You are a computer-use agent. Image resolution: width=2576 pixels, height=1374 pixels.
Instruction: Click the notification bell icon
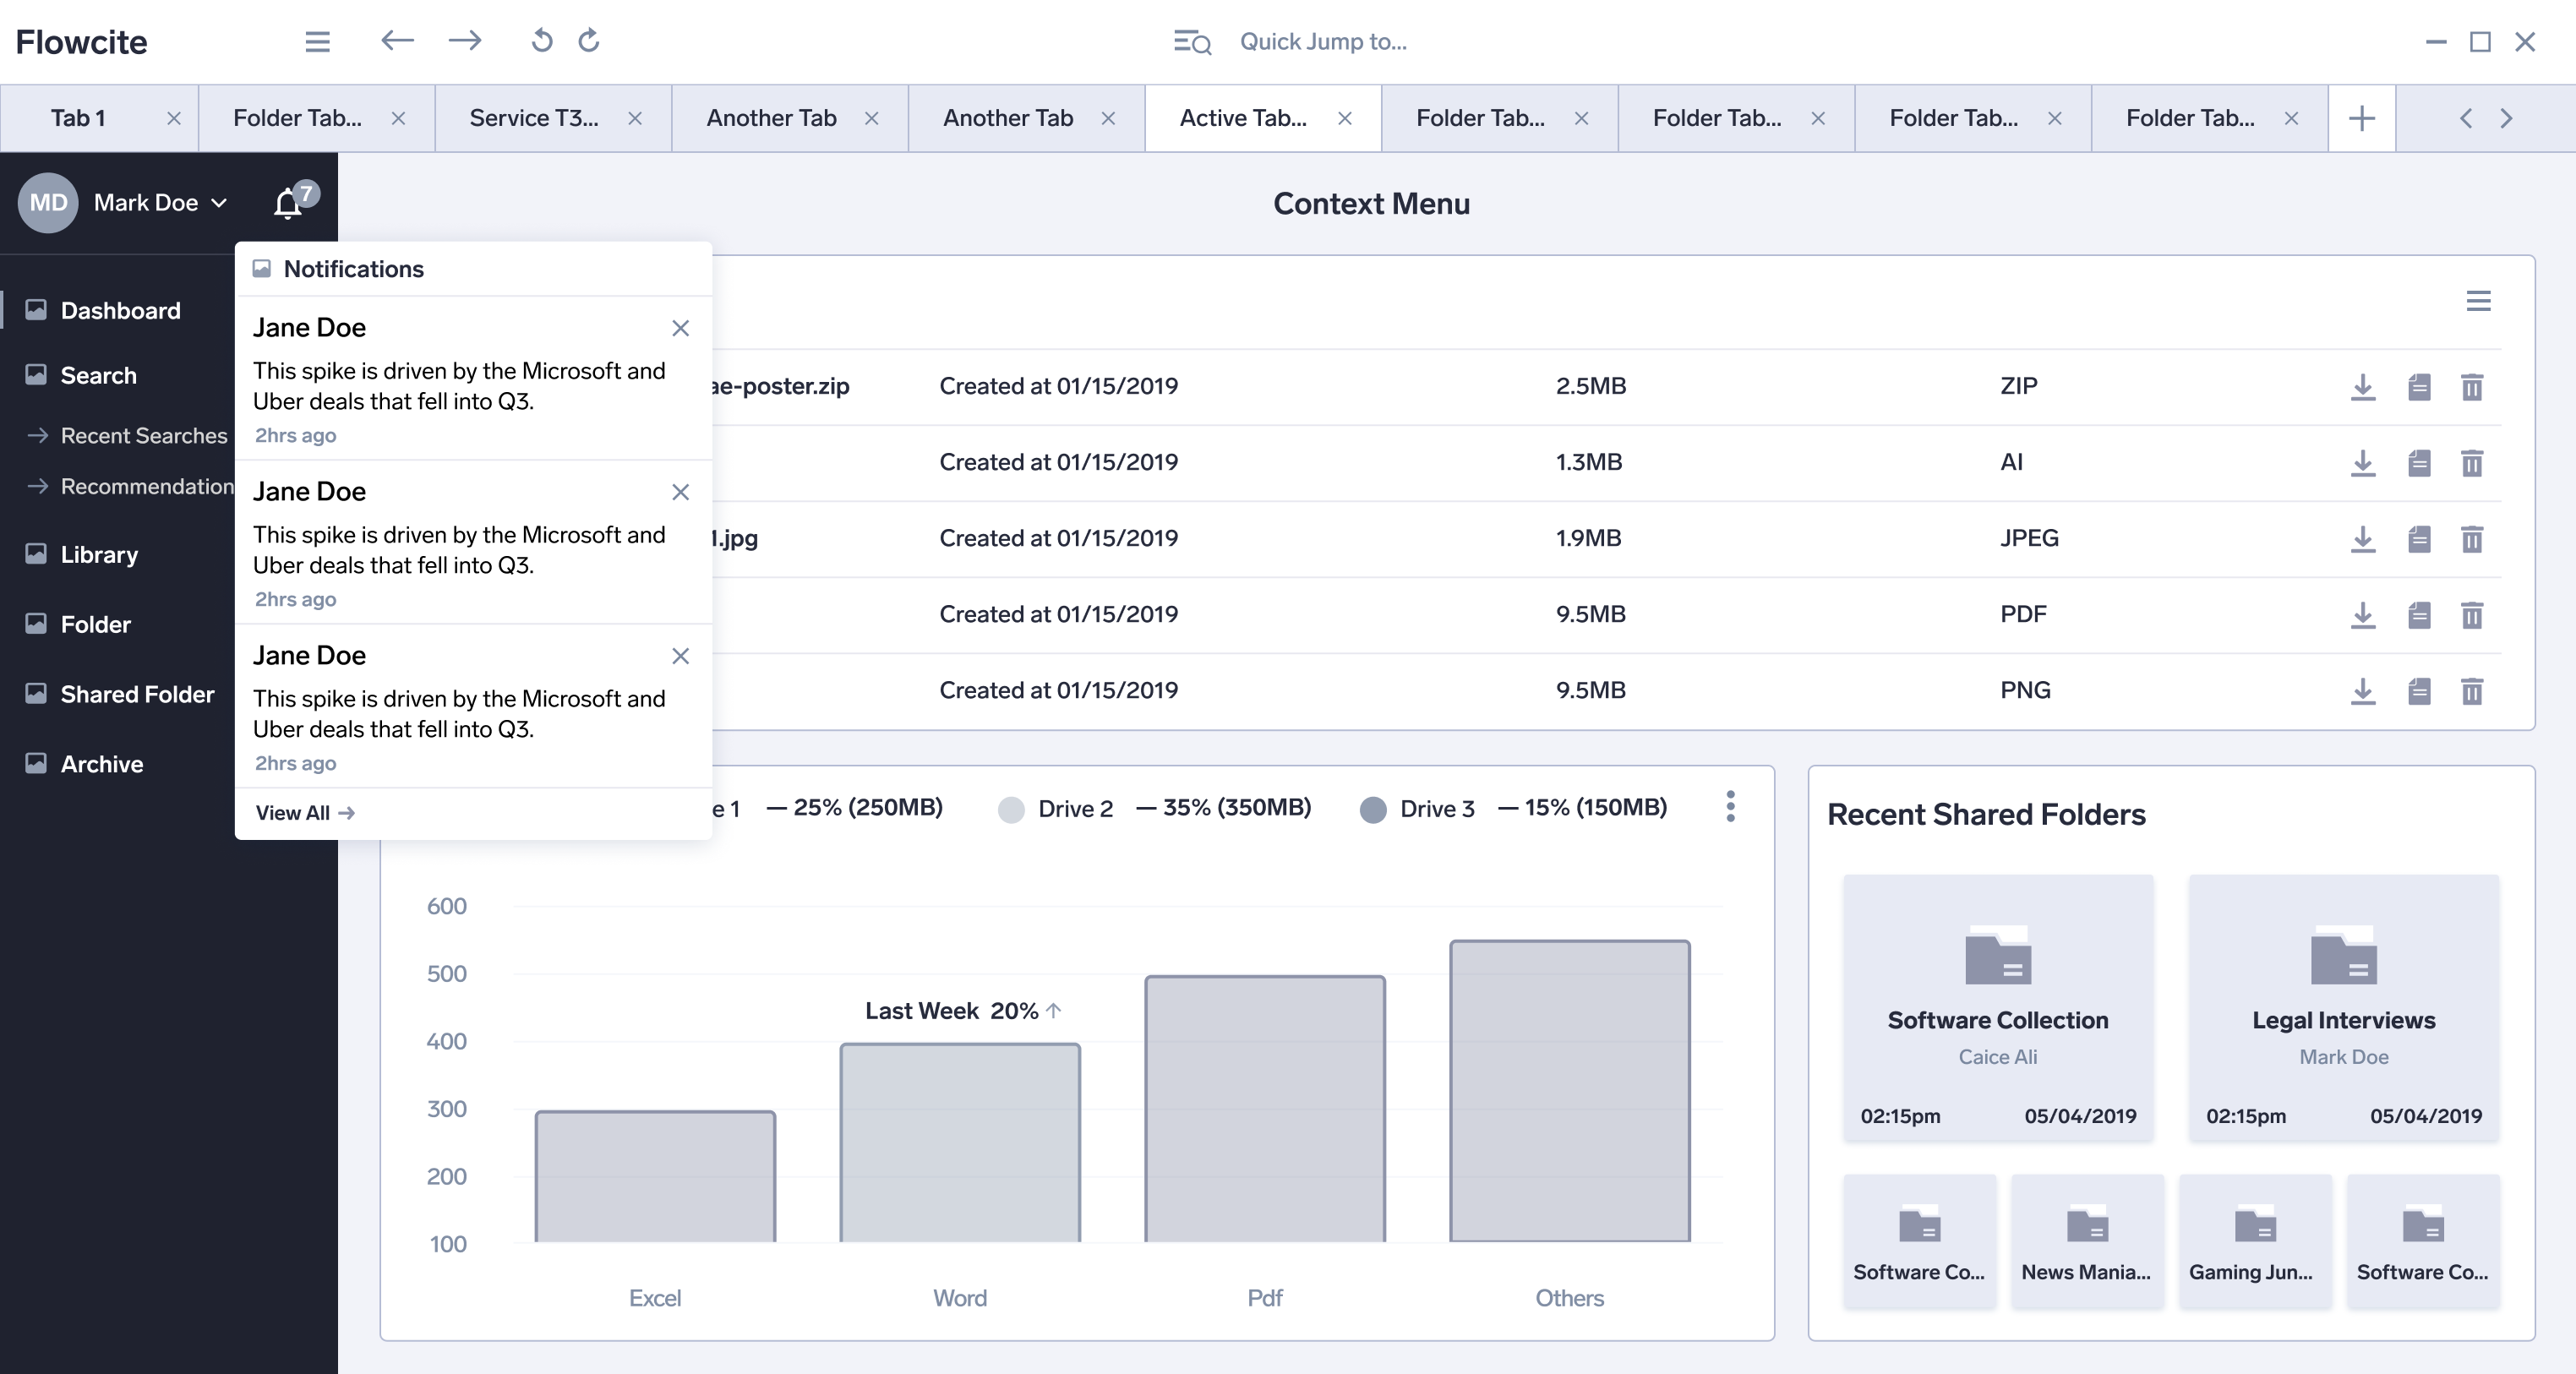pyautogui.click(x=288, y=203)
